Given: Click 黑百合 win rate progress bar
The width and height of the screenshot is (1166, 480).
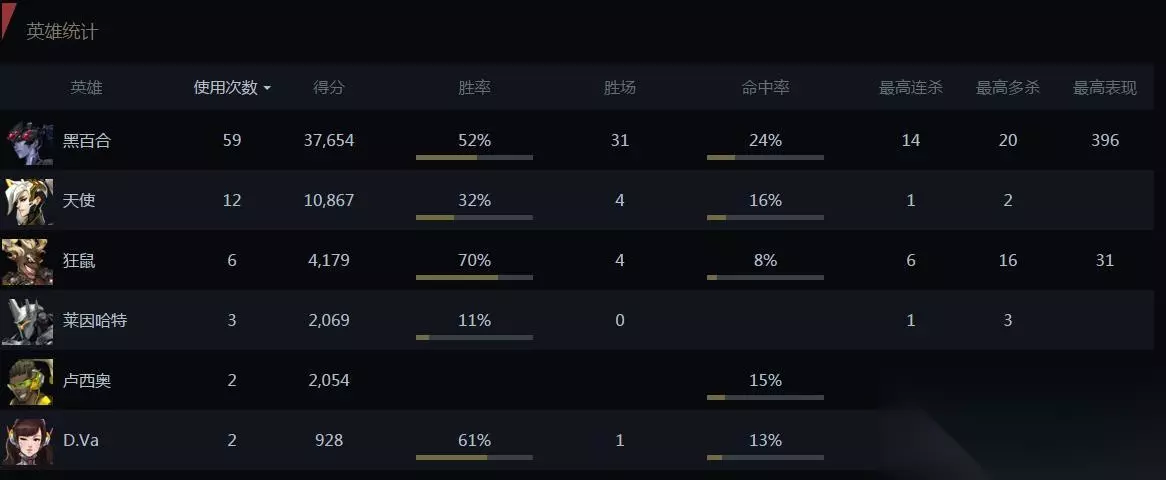Looking at the screenshot, I should [x=474, y=157].
